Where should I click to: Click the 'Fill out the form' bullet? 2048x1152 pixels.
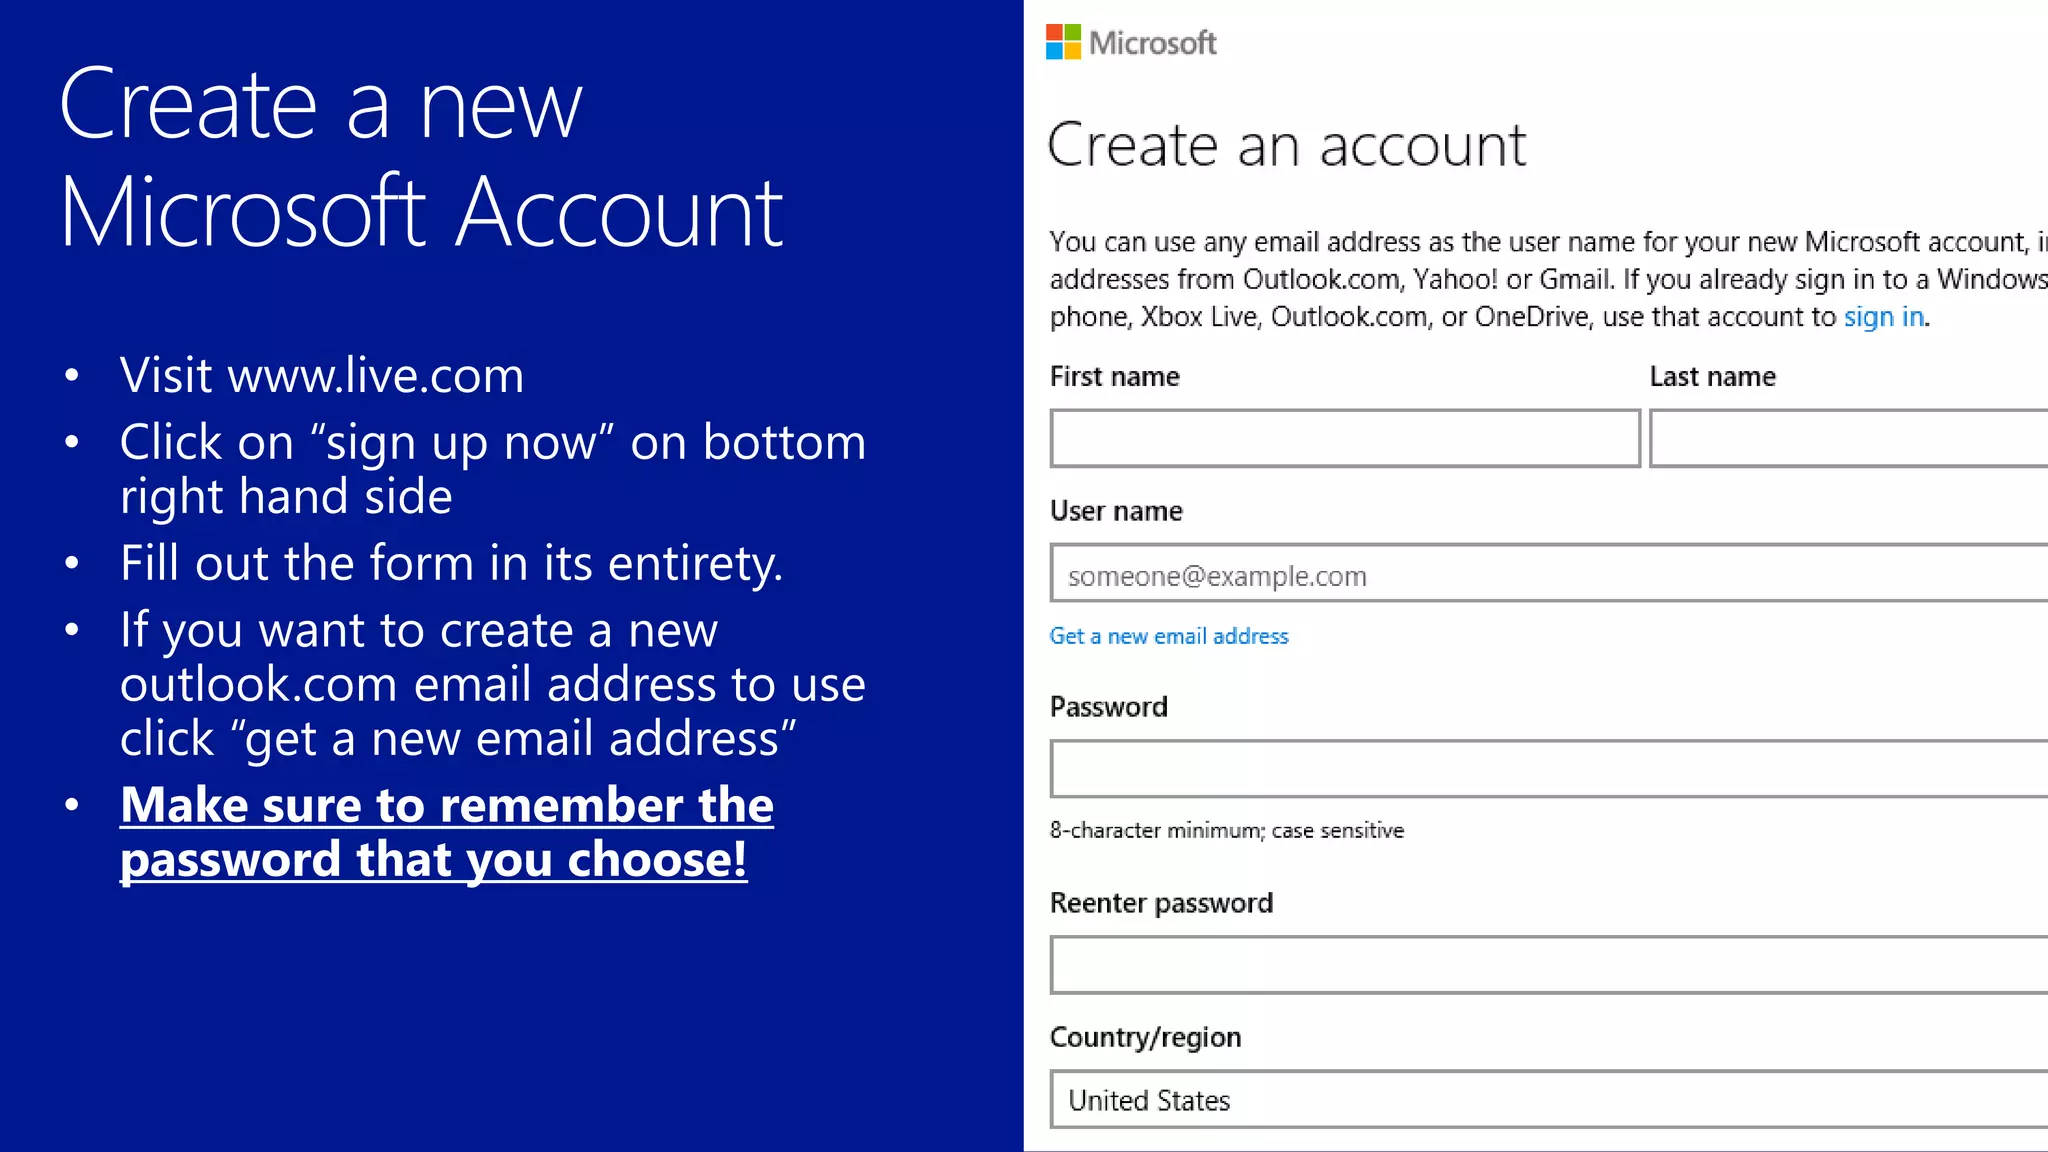click(x=451, y=563)
